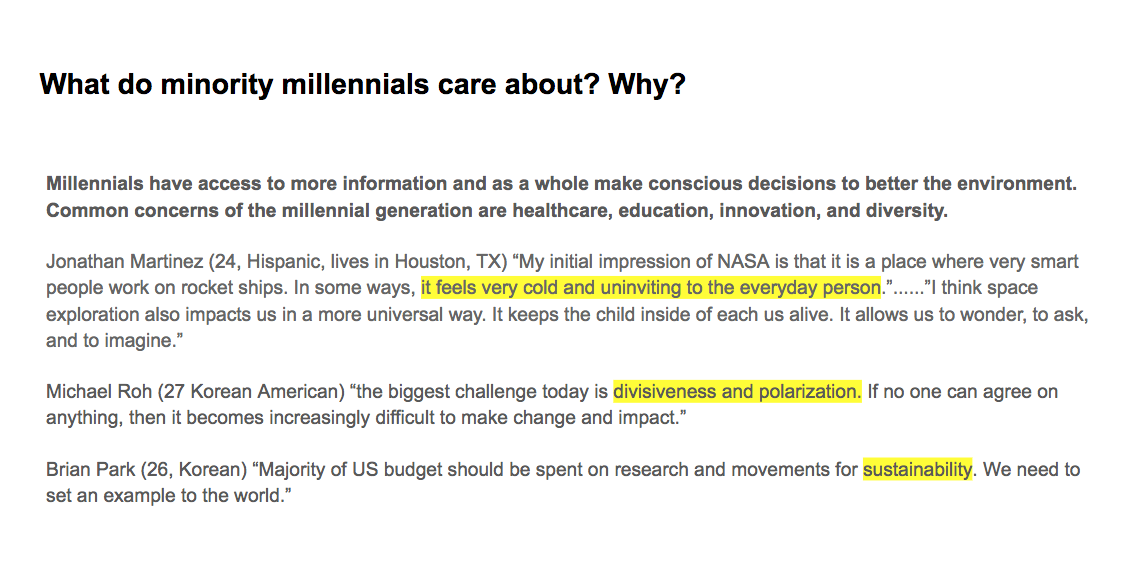The image size is (1121, 580).
Task: Click the phrase 'and to imagine.'
Action: [109, 341]
